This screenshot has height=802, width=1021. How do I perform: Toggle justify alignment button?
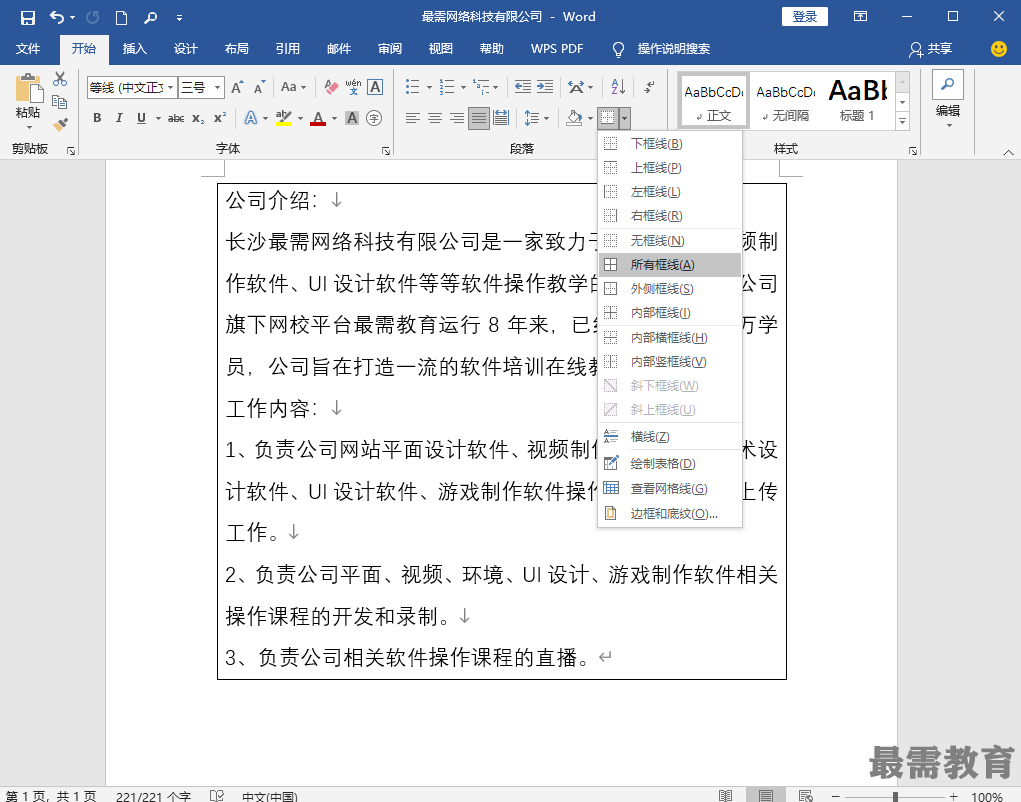coord(479,118)
